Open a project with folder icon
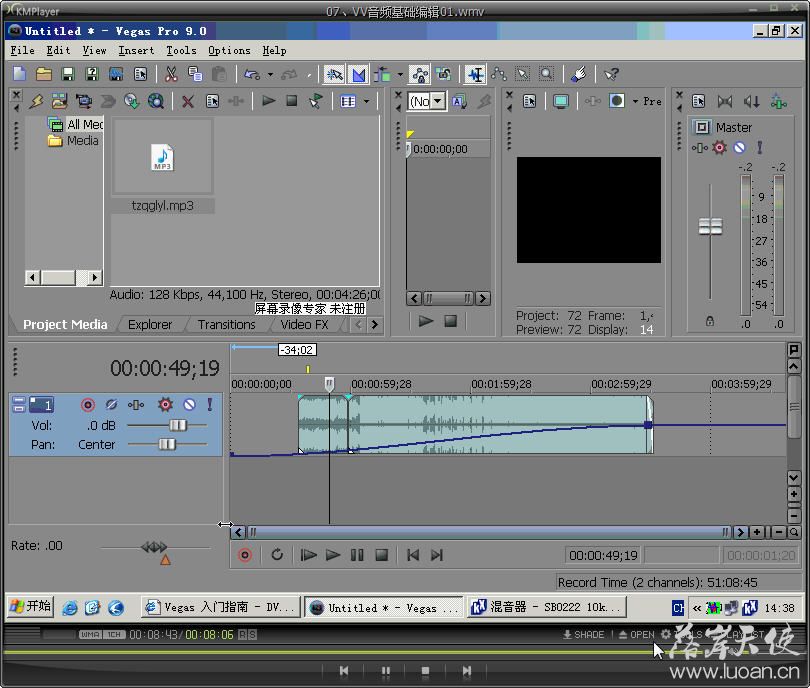The image size is (810, 688). (43, 74)
